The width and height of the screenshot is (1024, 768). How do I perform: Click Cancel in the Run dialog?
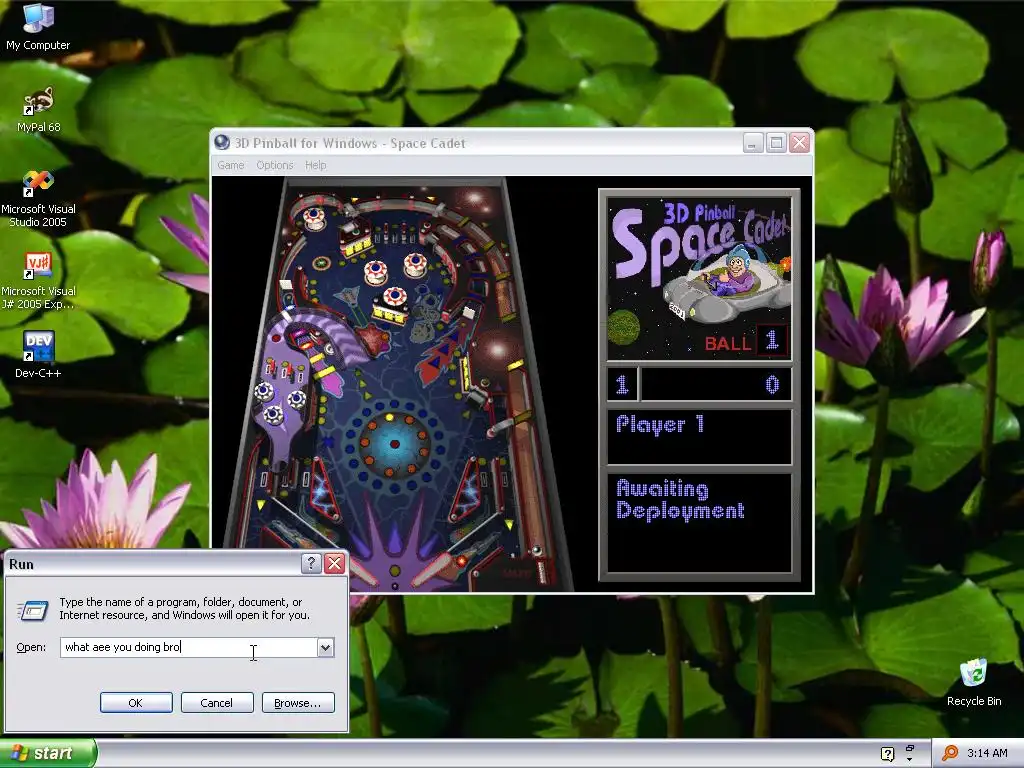coord(217,703)
